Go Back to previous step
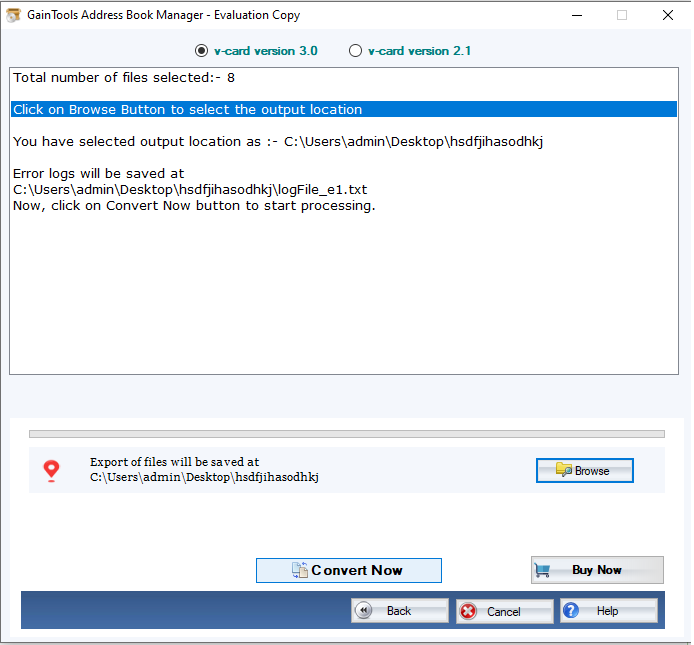The height and width of the screenshot is (645, 694). point(400,611)
